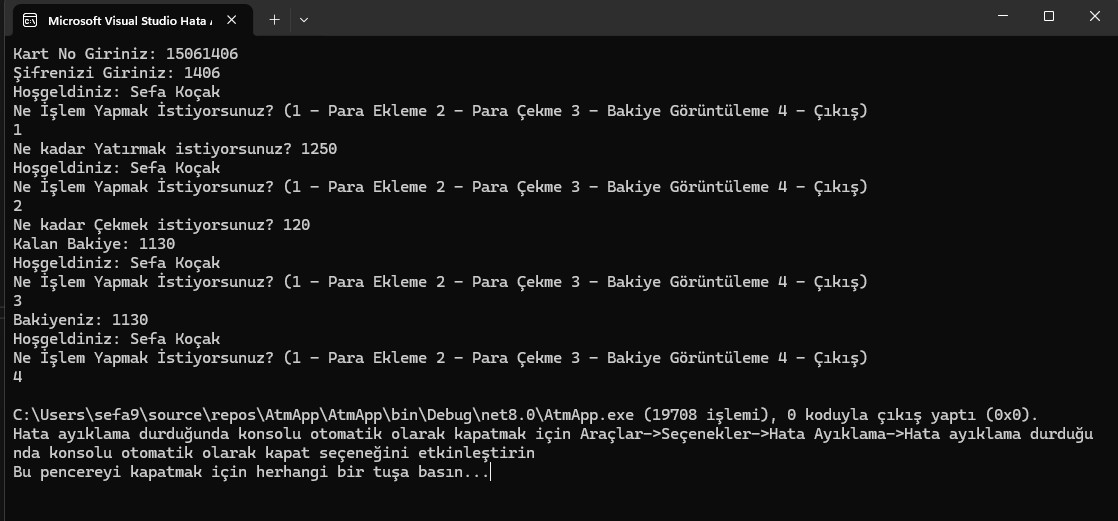Click the Şifrenizi Giriniz password line
1118x521 pixels.
coord(116,73)
